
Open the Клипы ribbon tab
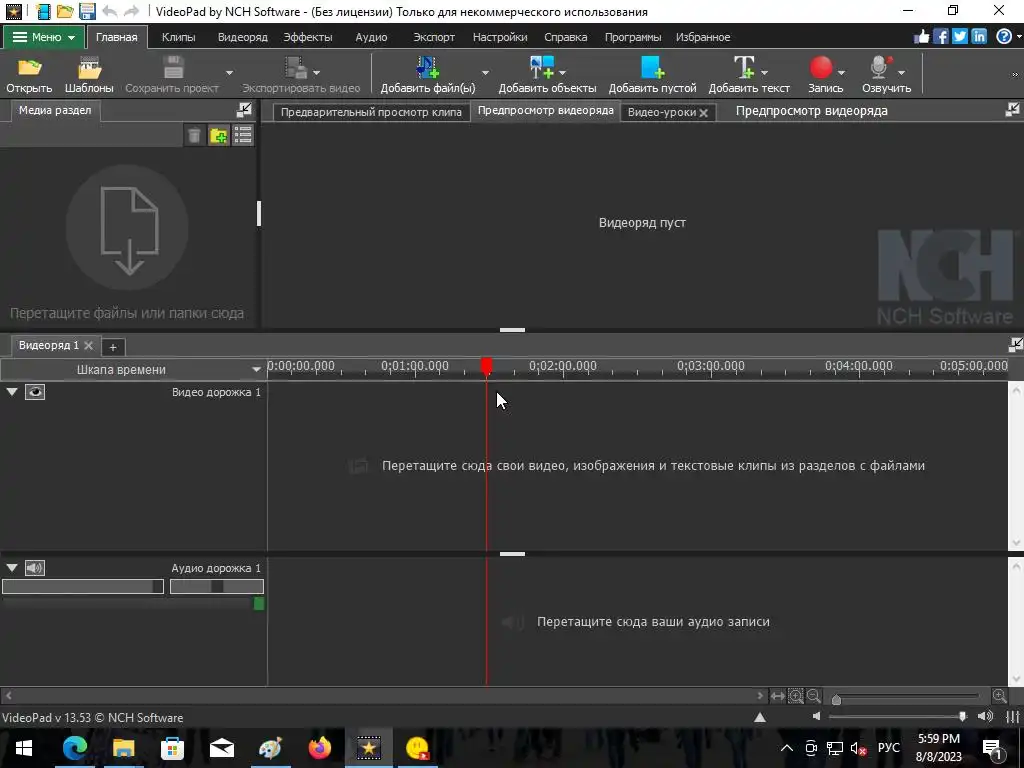tap(178, 37)
